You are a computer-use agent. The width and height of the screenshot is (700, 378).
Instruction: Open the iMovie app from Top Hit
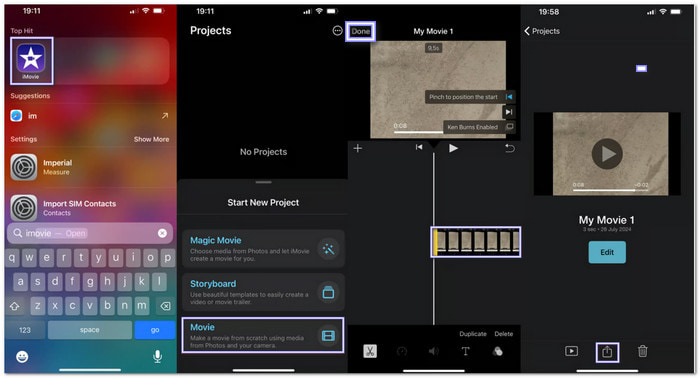31,61
